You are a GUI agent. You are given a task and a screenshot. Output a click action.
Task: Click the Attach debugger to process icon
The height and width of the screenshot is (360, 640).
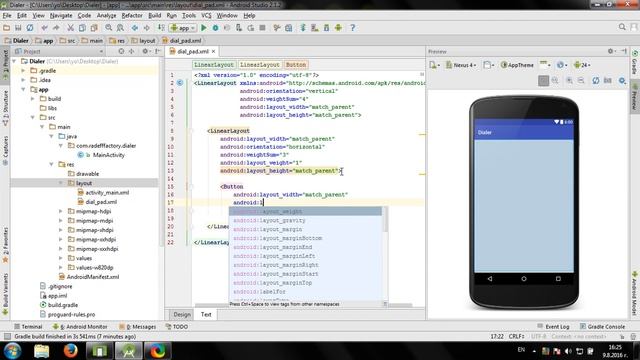pos(239,28)
